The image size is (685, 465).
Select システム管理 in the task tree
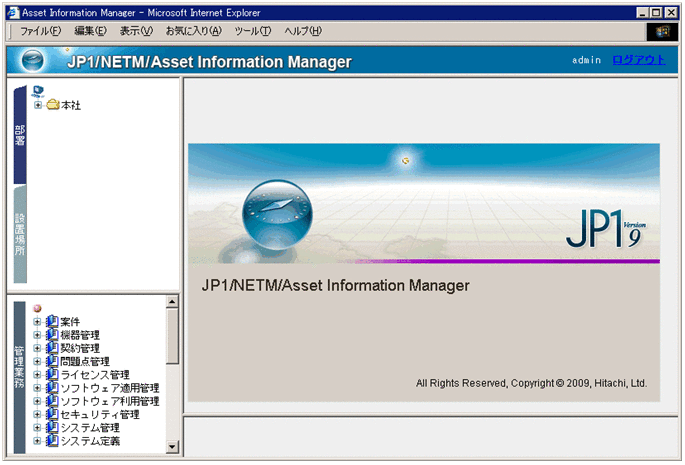point(90,428)
